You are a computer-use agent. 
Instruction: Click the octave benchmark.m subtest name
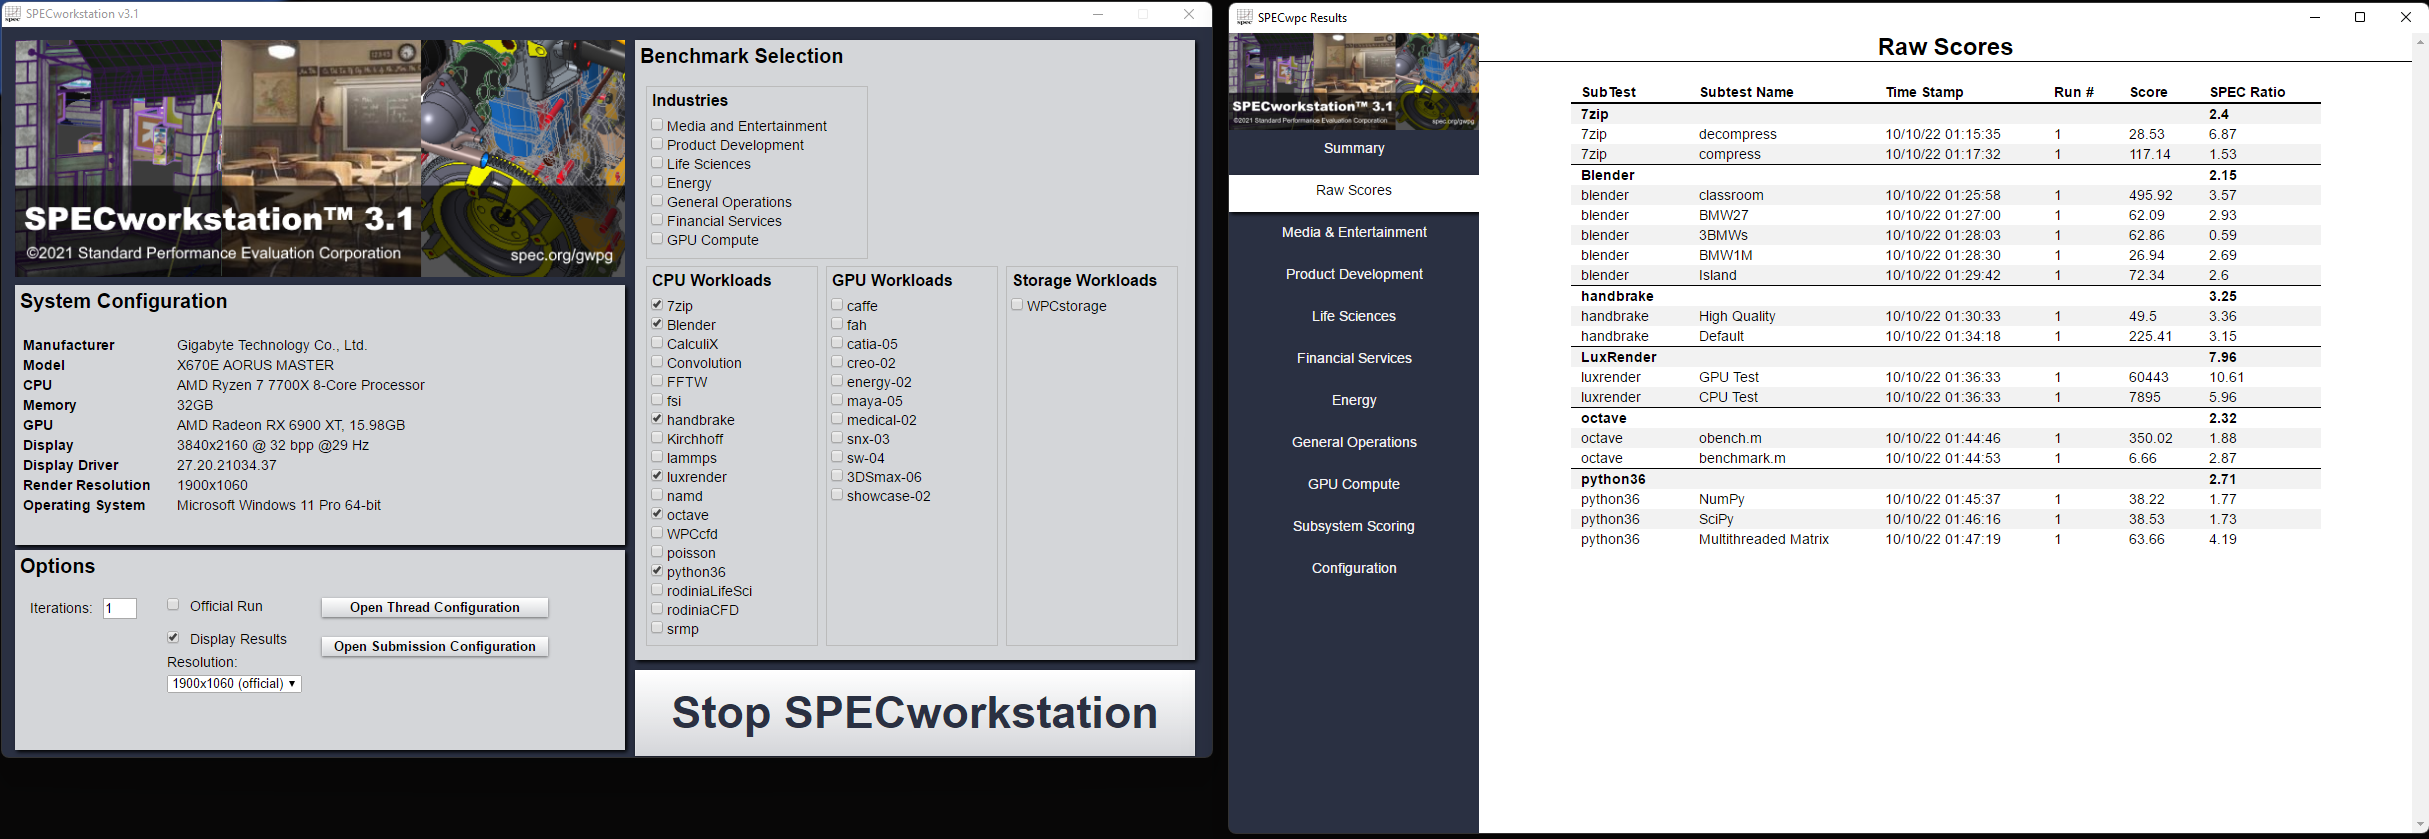coord(1741,458)
